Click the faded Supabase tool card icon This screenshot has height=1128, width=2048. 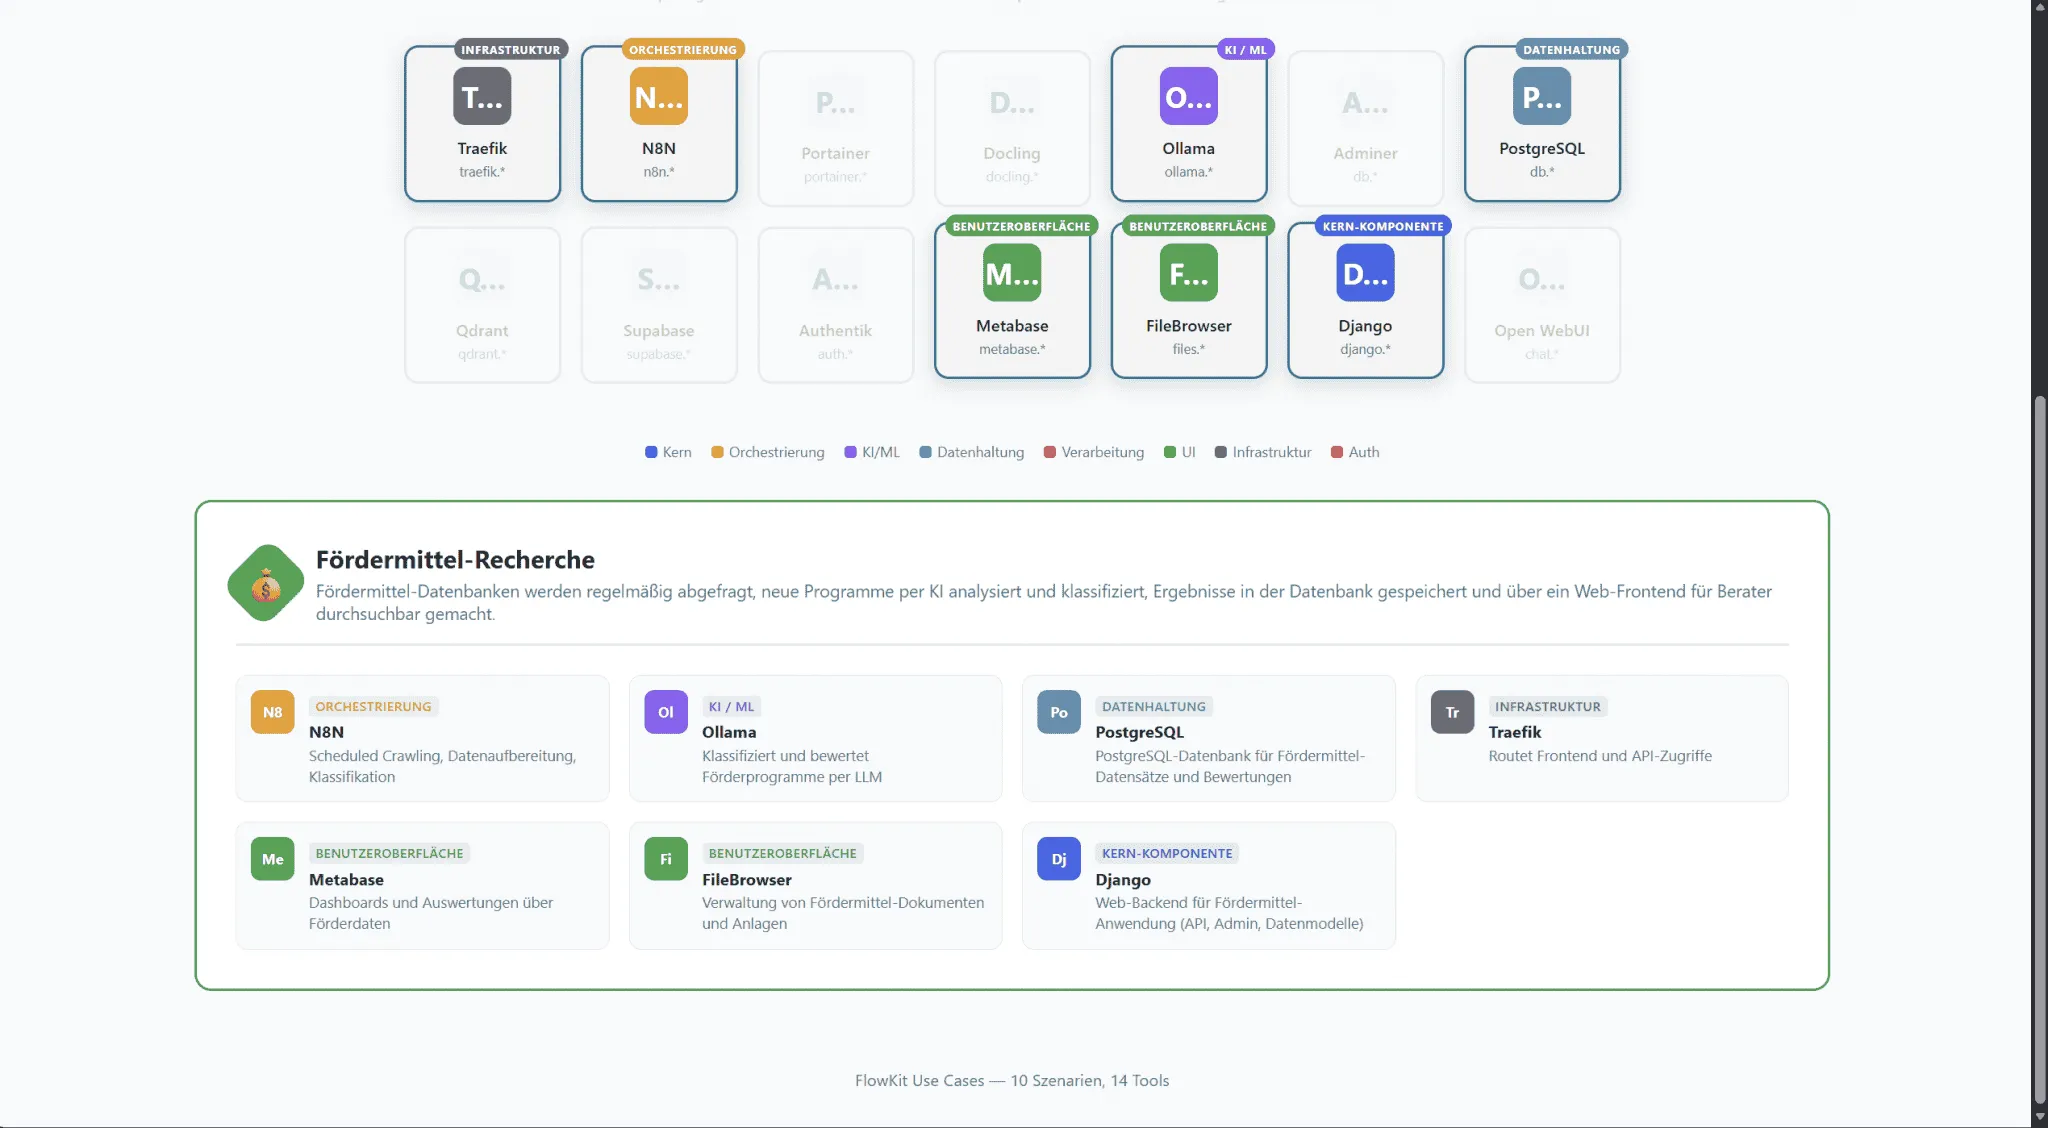[659, 279]
